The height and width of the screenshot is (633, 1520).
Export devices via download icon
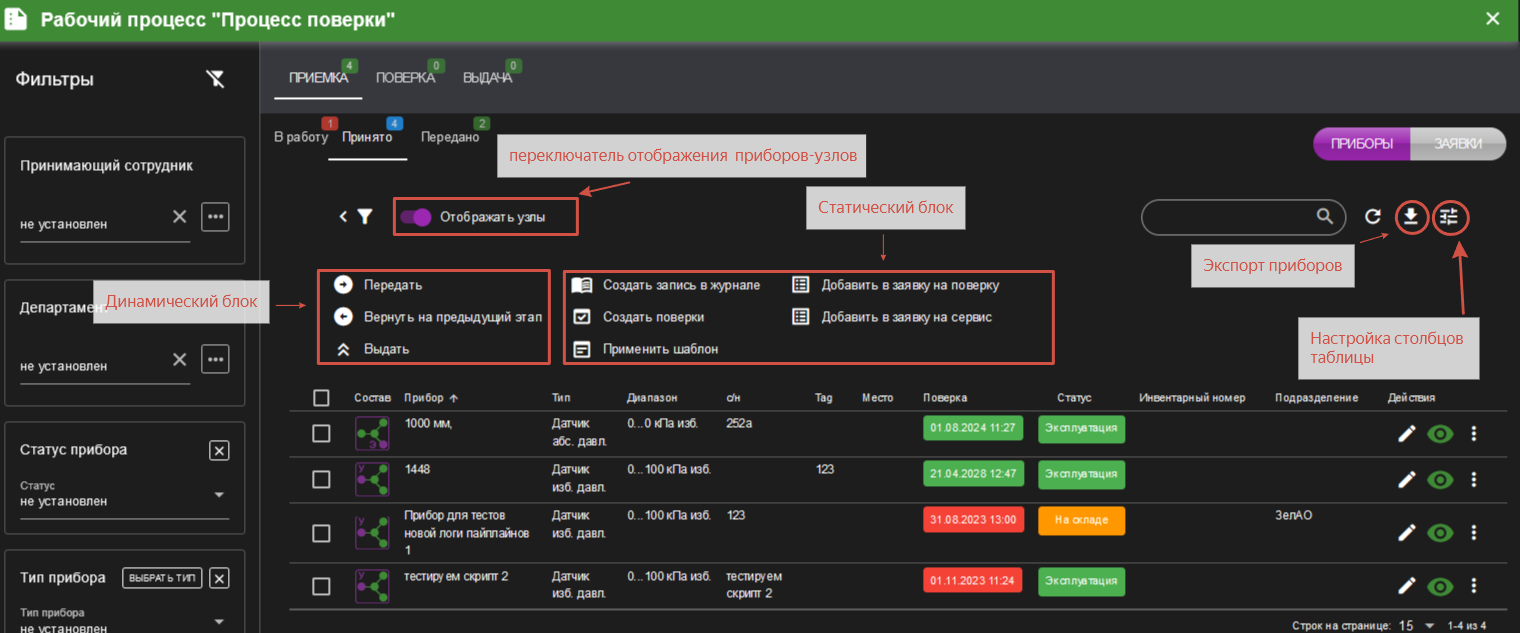click(x=1411, y=216)
